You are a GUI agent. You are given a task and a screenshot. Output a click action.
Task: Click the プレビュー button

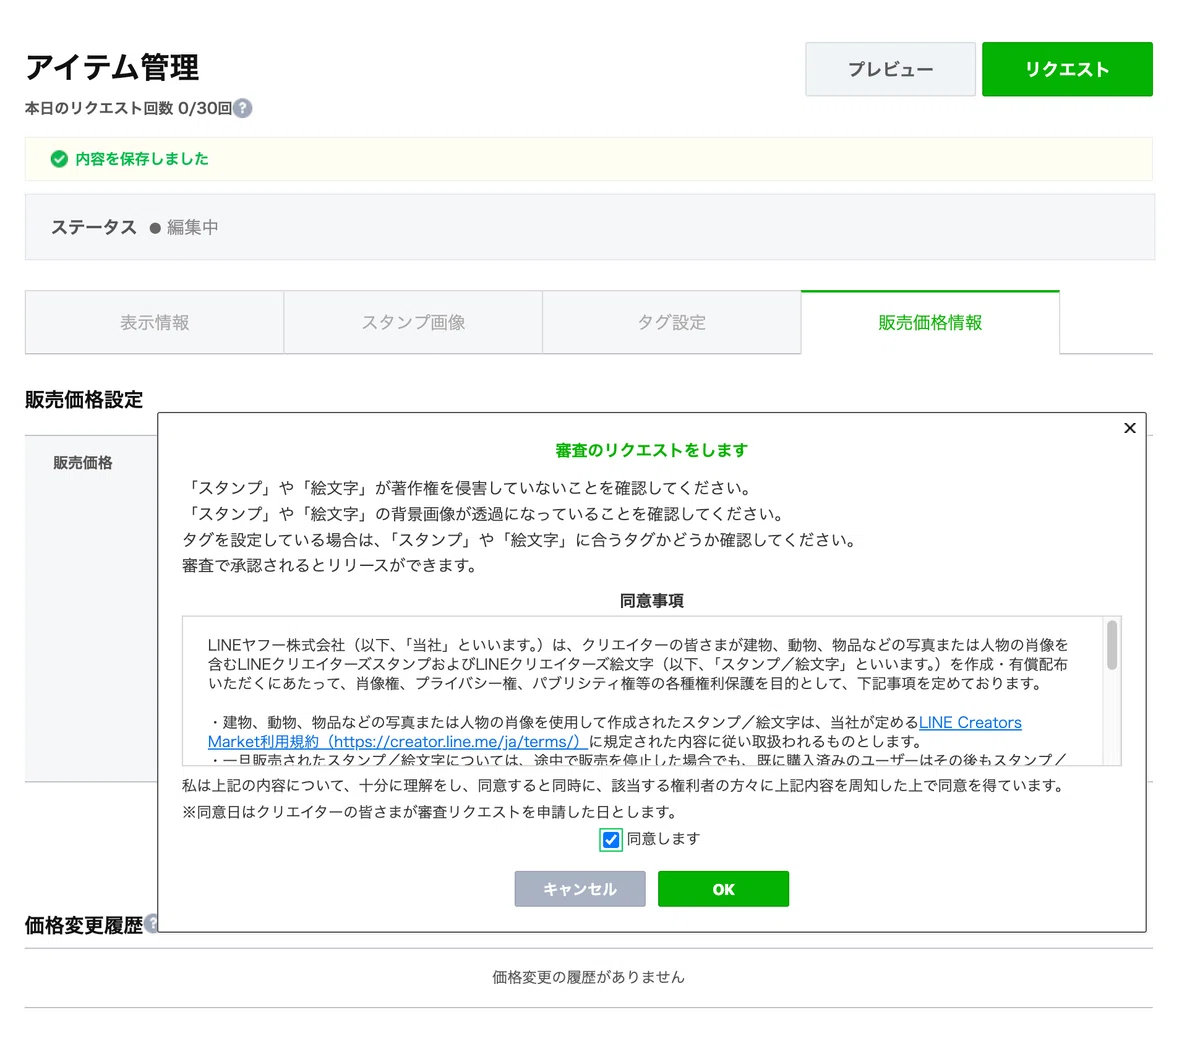[x=890, y=69]
